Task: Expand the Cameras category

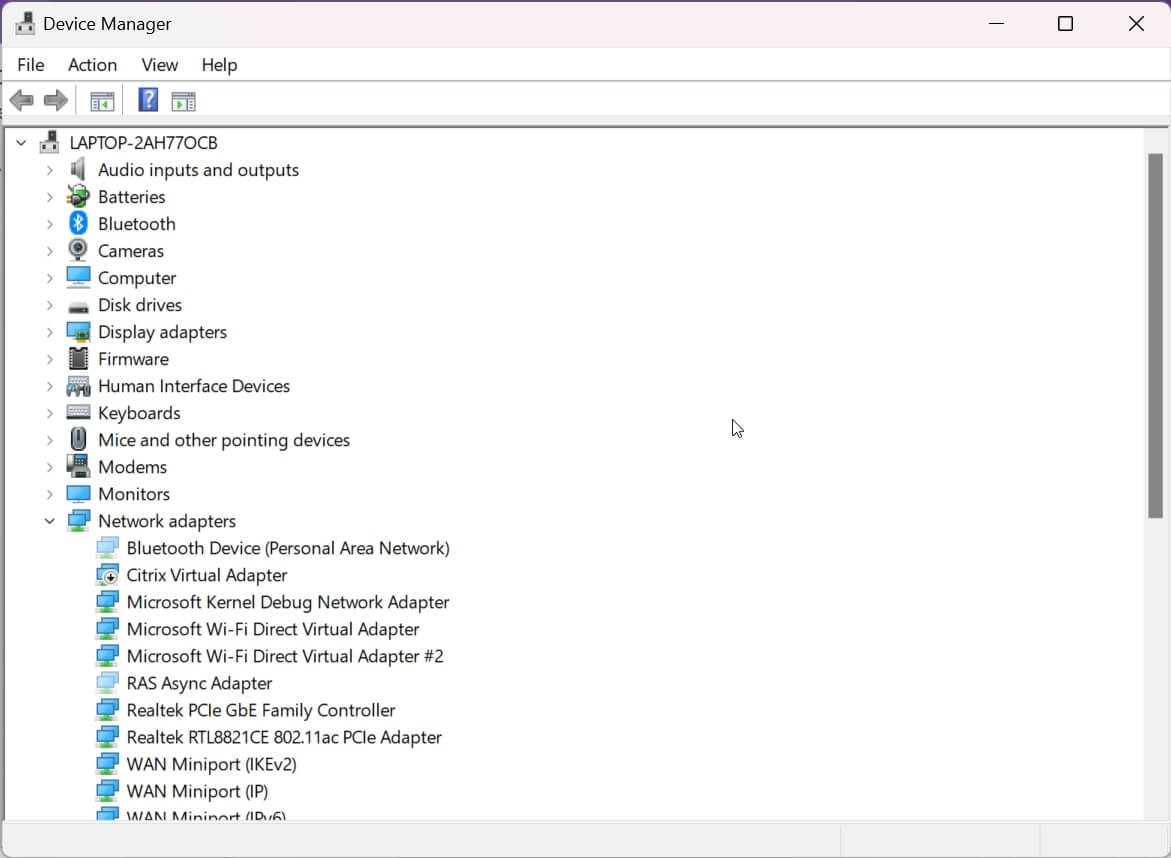Action: tap(49, 251)
